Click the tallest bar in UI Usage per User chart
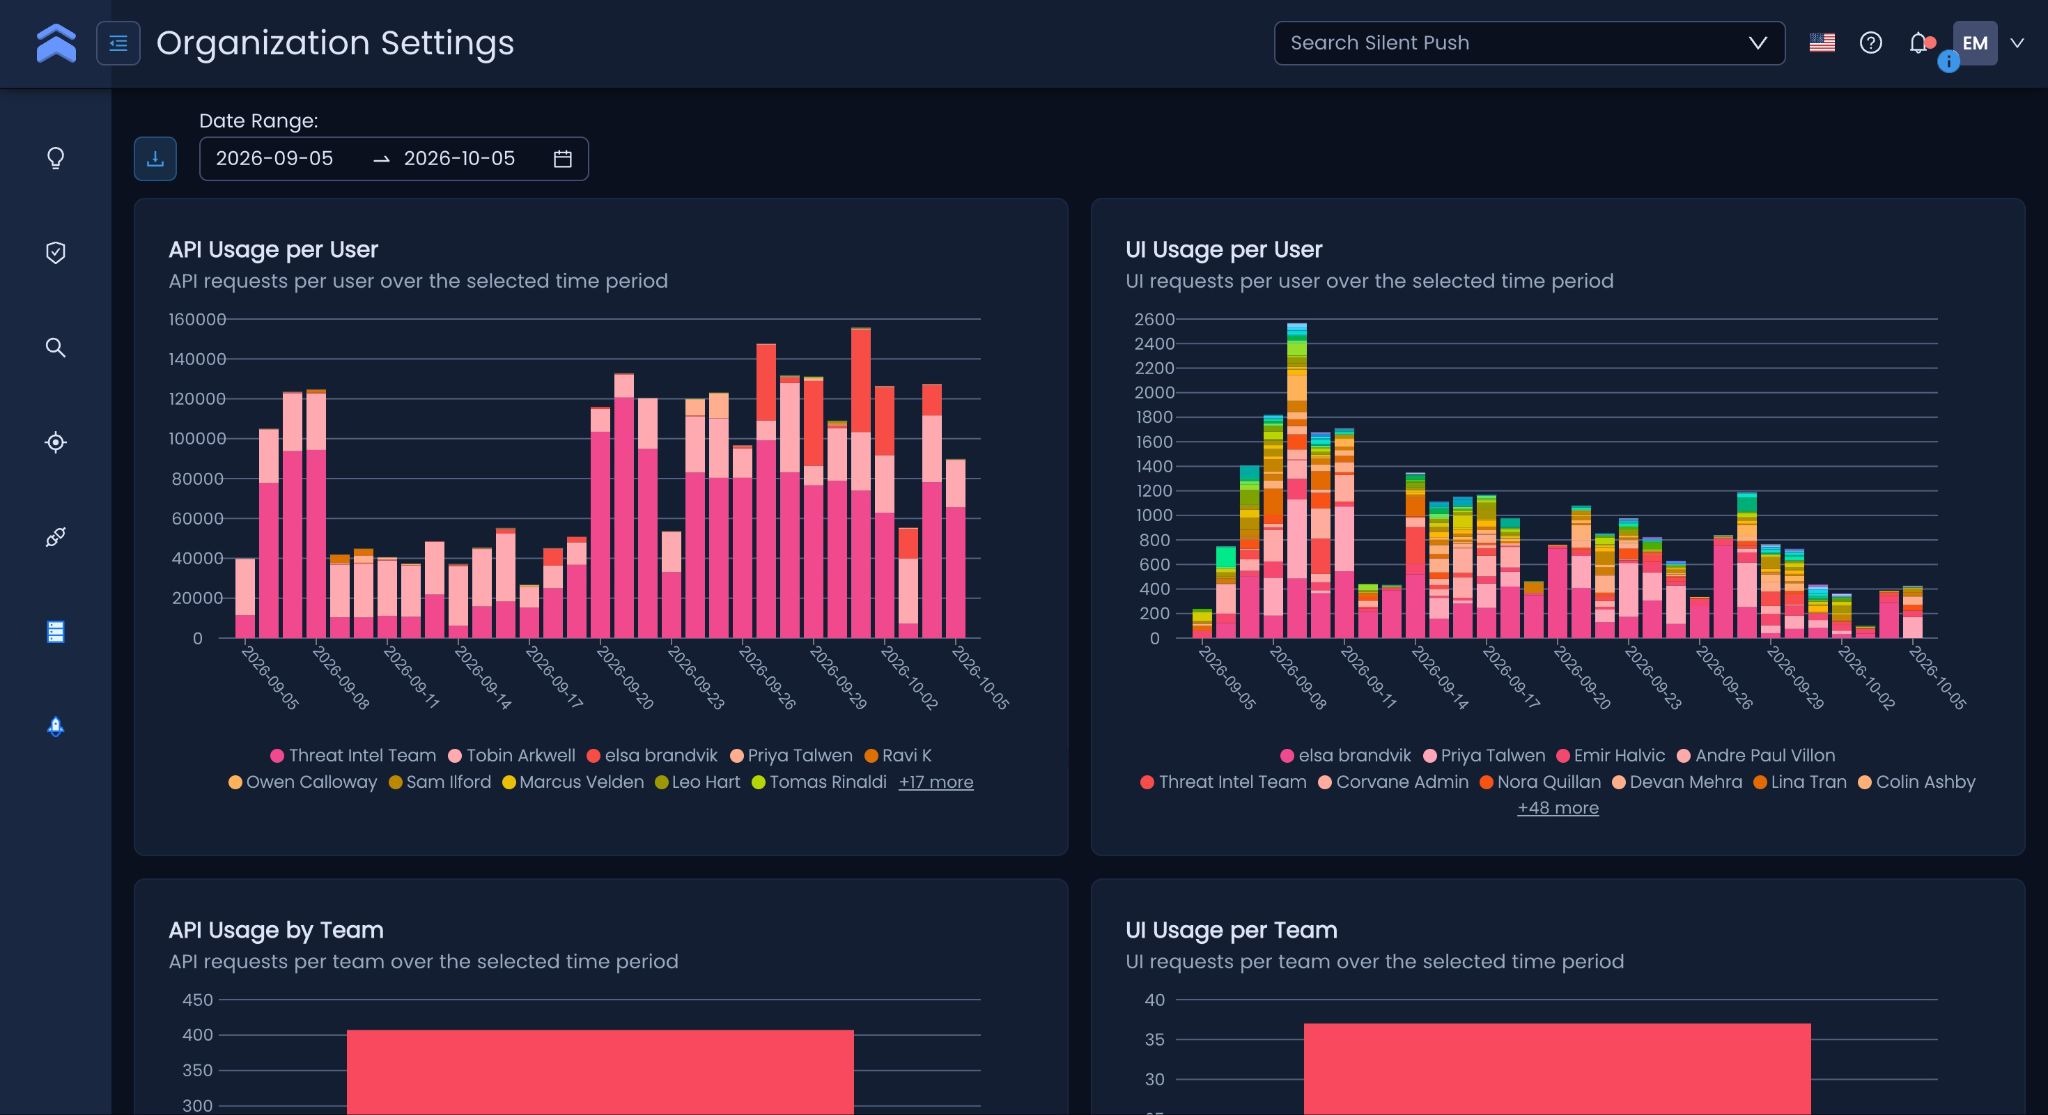Image resolution: width=2048 pixels, height=1115 pixels. [x=1297, y=480]
